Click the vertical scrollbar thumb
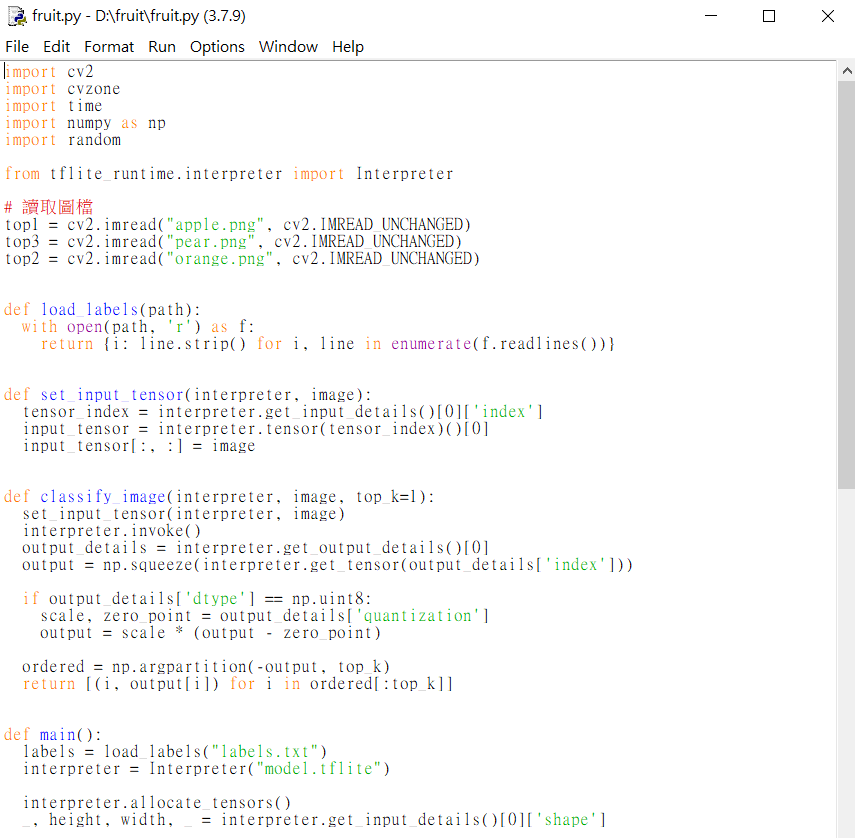Viewport: 855px width, 838px height. tap(846, 285)
